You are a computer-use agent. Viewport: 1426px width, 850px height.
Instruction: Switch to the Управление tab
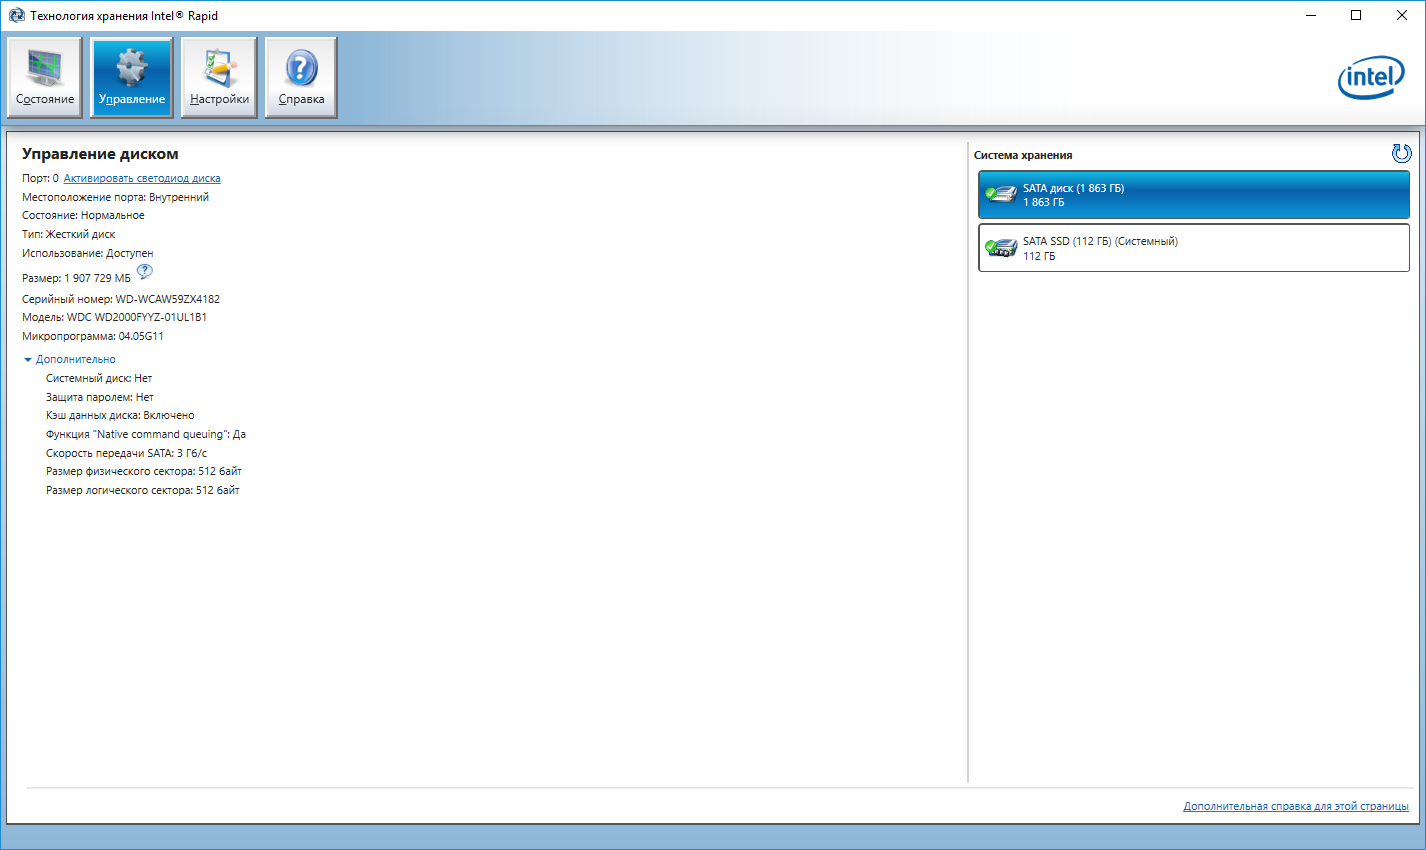click(x=132, y=78)
